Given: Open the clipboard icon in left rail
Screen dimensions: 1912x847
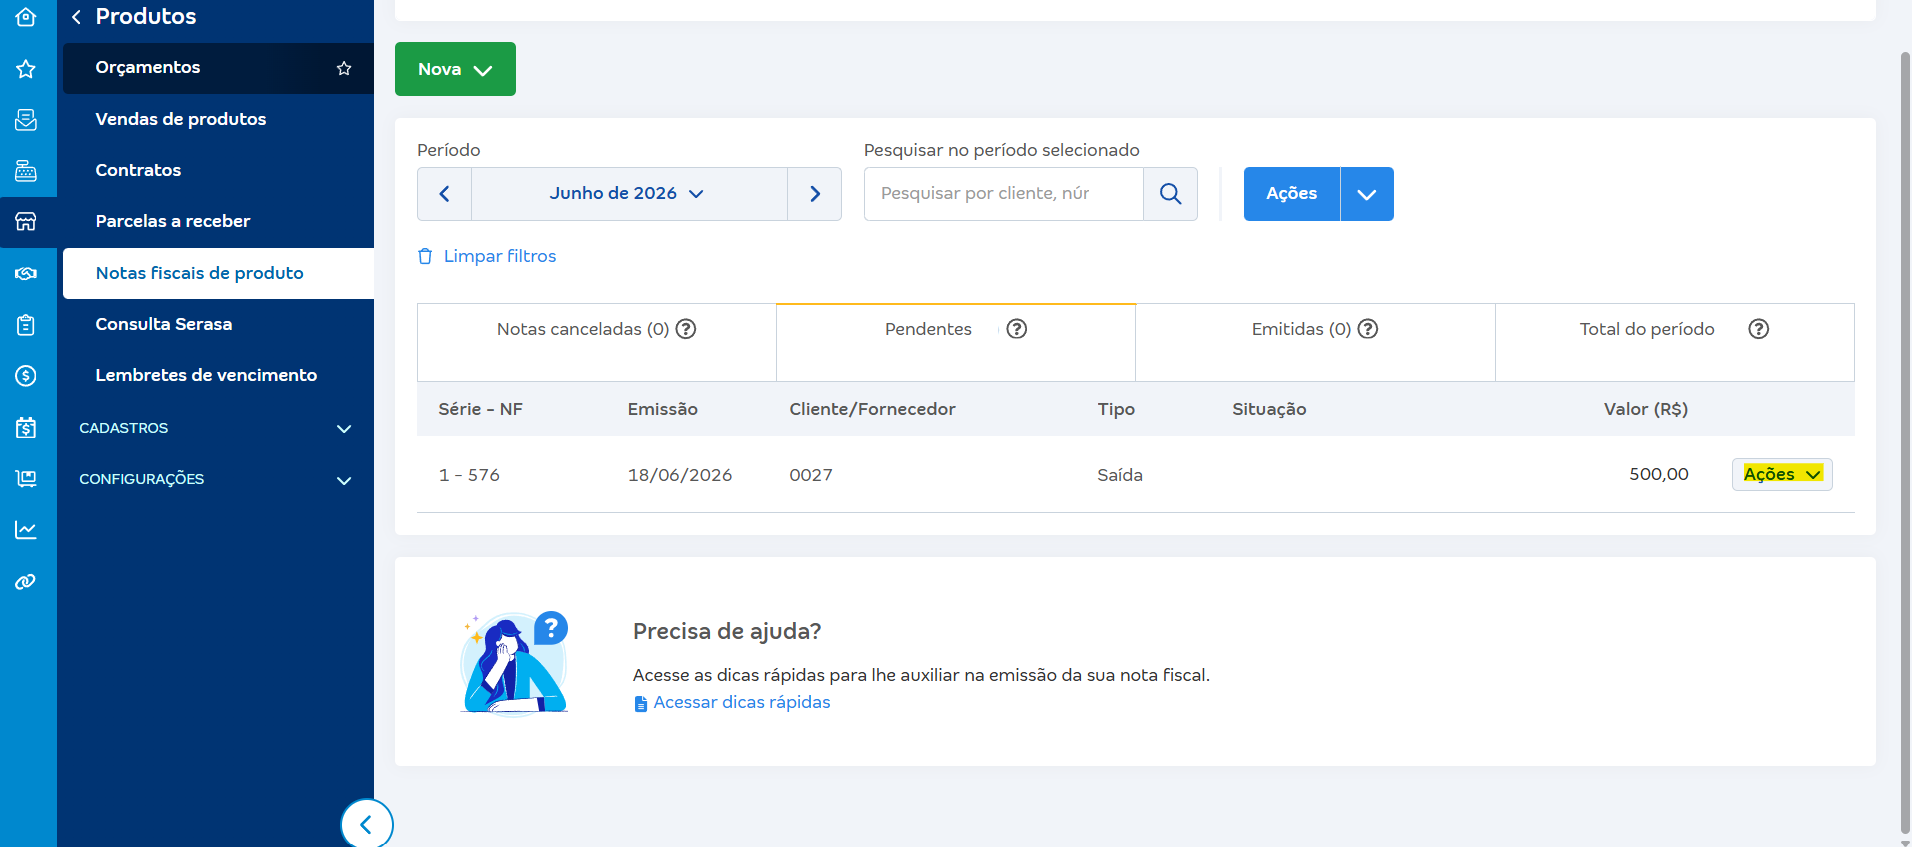Looking at the screenshot, I should pos(26,325).
